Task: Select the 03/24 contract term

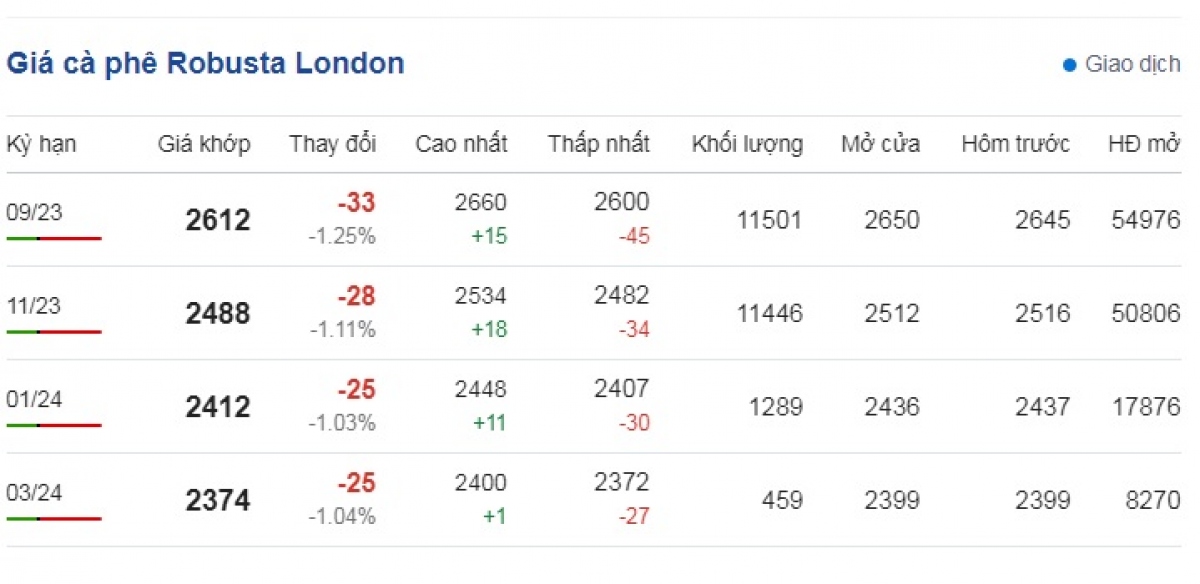Action: click(33, 493)
